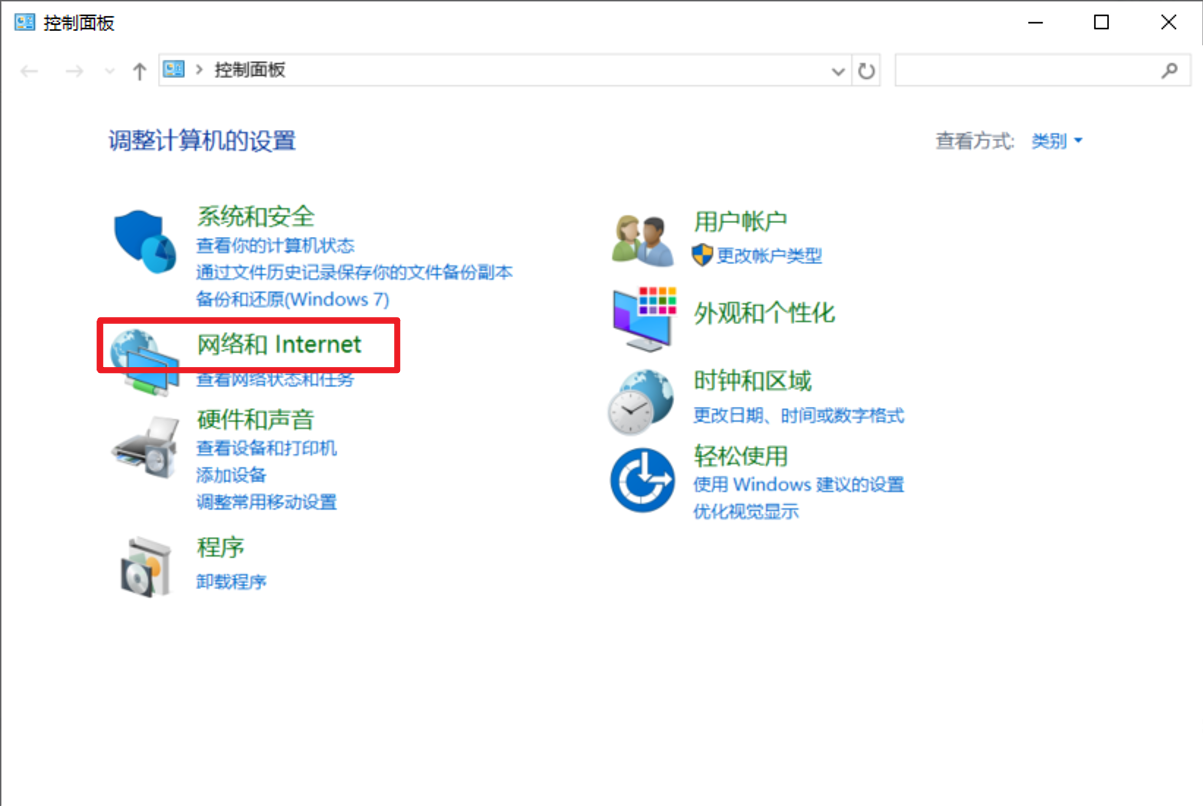1203x806 pixels.
Task: Click the 添加设备 link
Action: point(231,475)
